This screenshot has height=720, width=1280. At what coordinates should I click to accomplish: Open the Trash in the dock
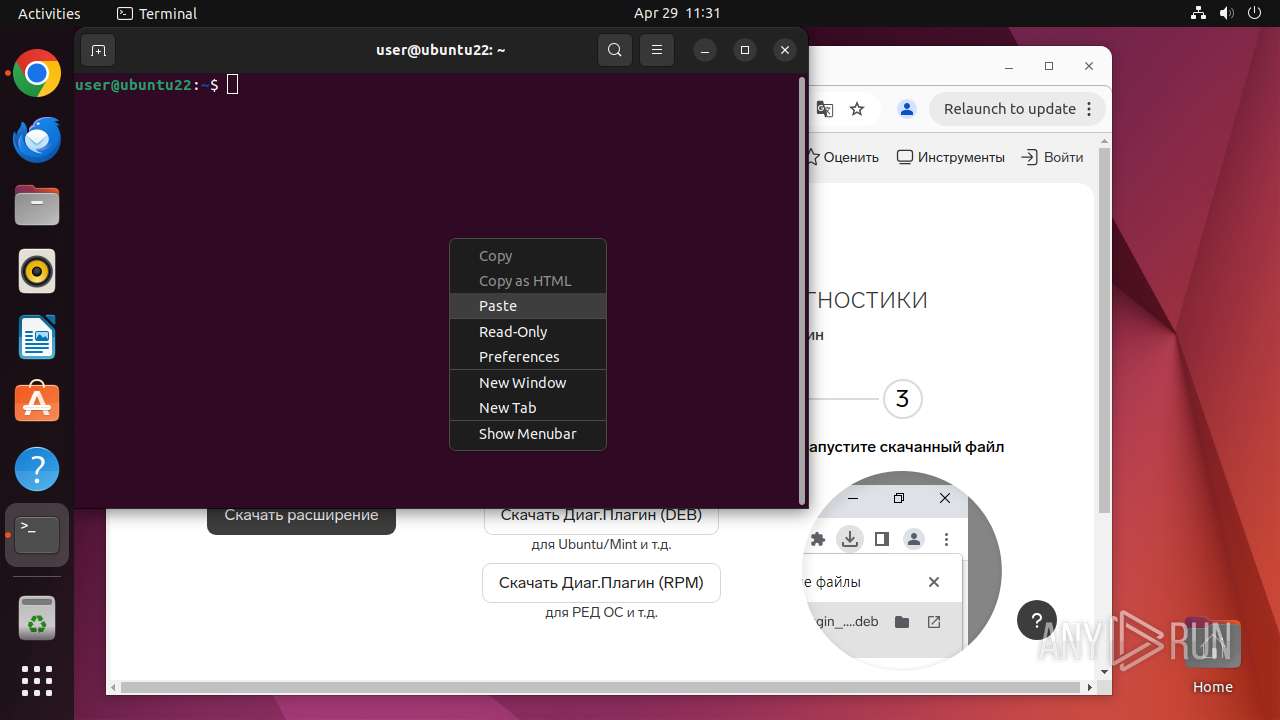[x=37, y=618]
